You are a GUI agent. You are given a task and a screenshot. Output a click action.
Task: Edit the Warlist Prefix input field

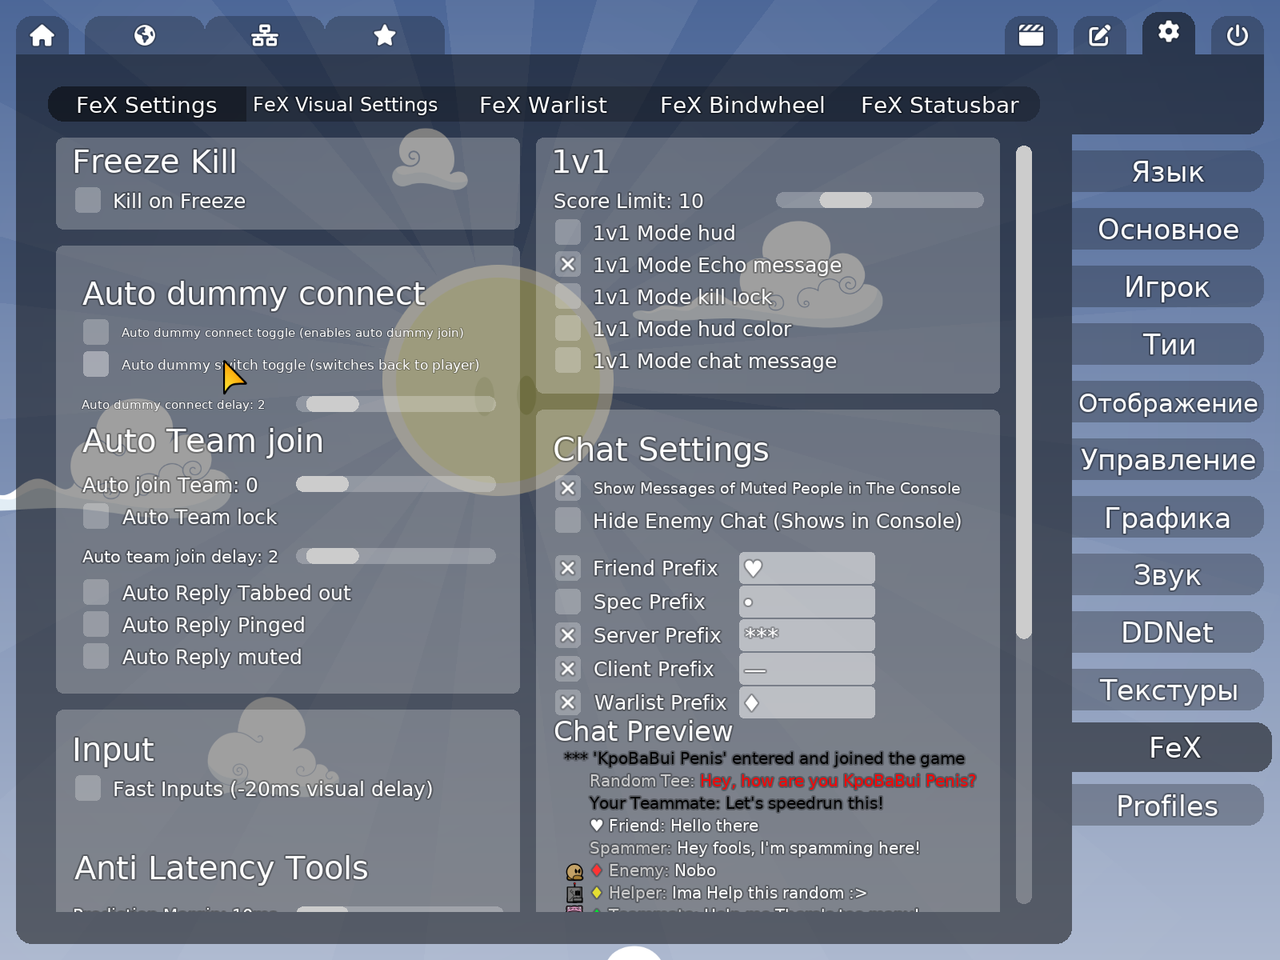click(807, 702)
